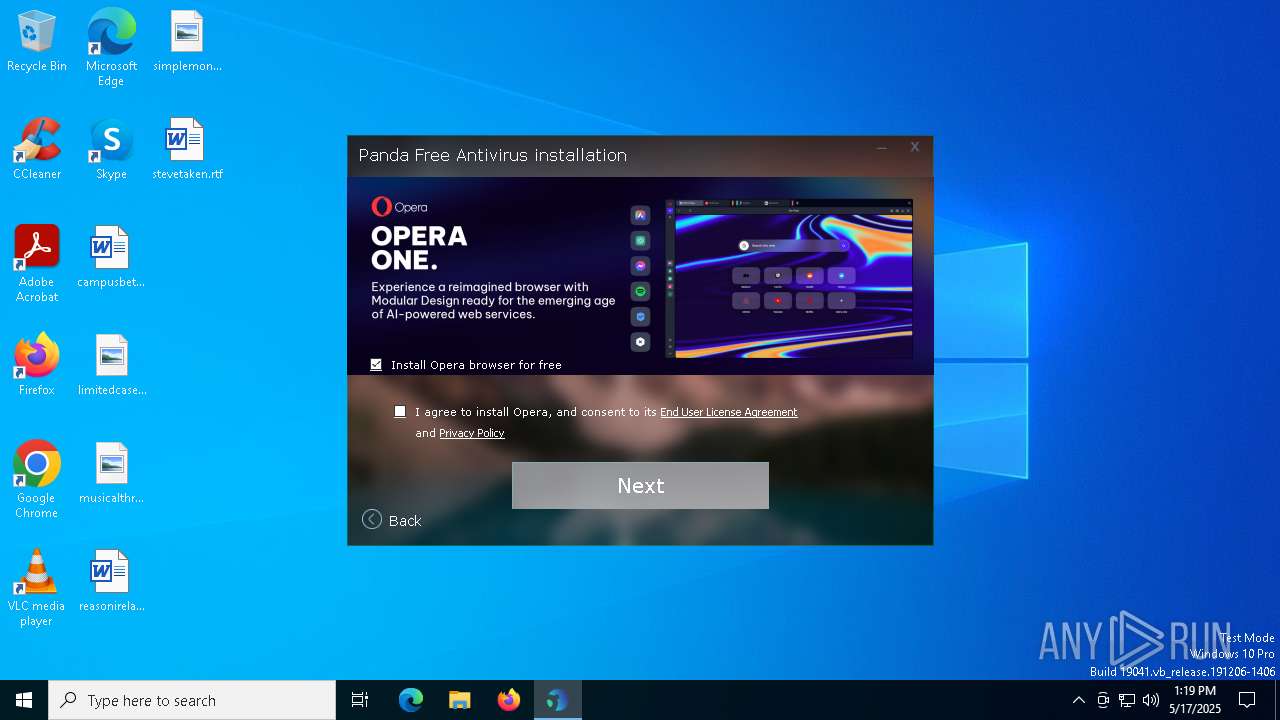Uncheck Install Opera browser for free

376,365
